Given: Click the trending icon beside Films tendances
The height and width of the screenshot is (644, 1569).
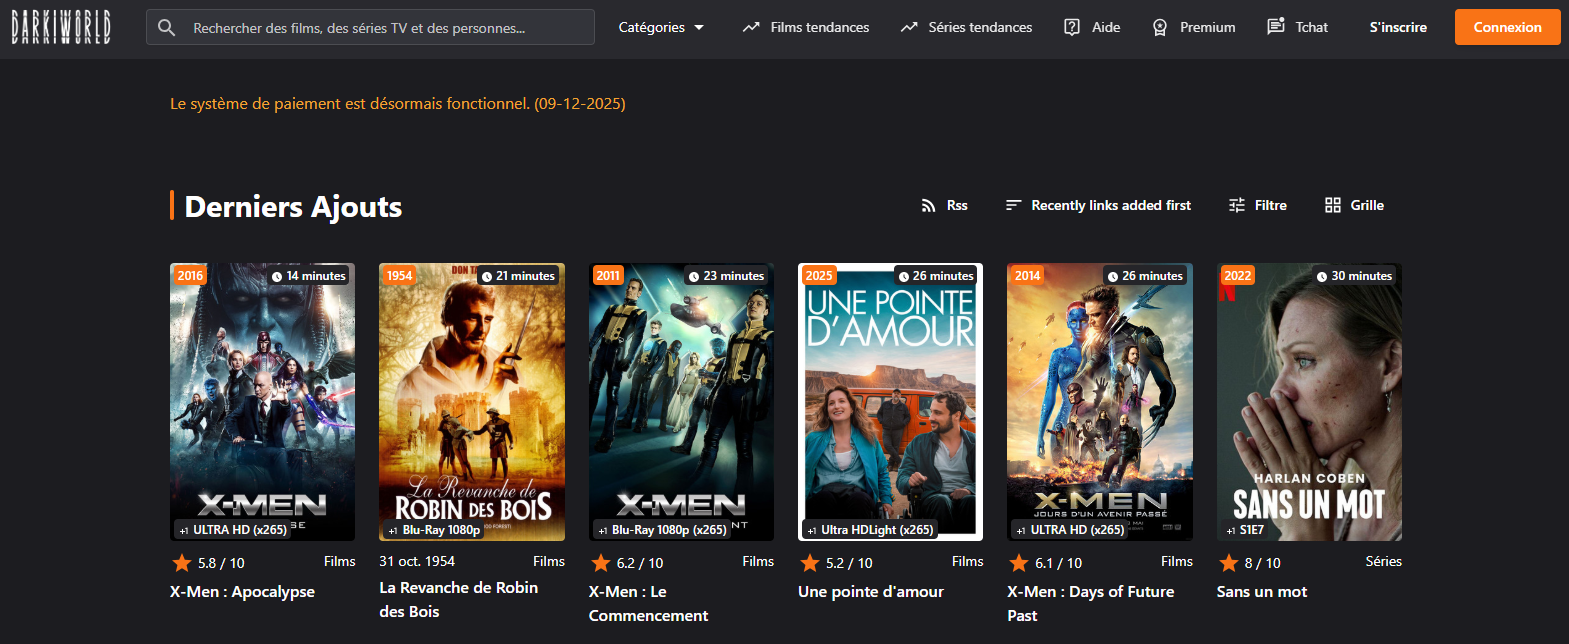Looking at the screenshot, I should [x=751, y=28].
